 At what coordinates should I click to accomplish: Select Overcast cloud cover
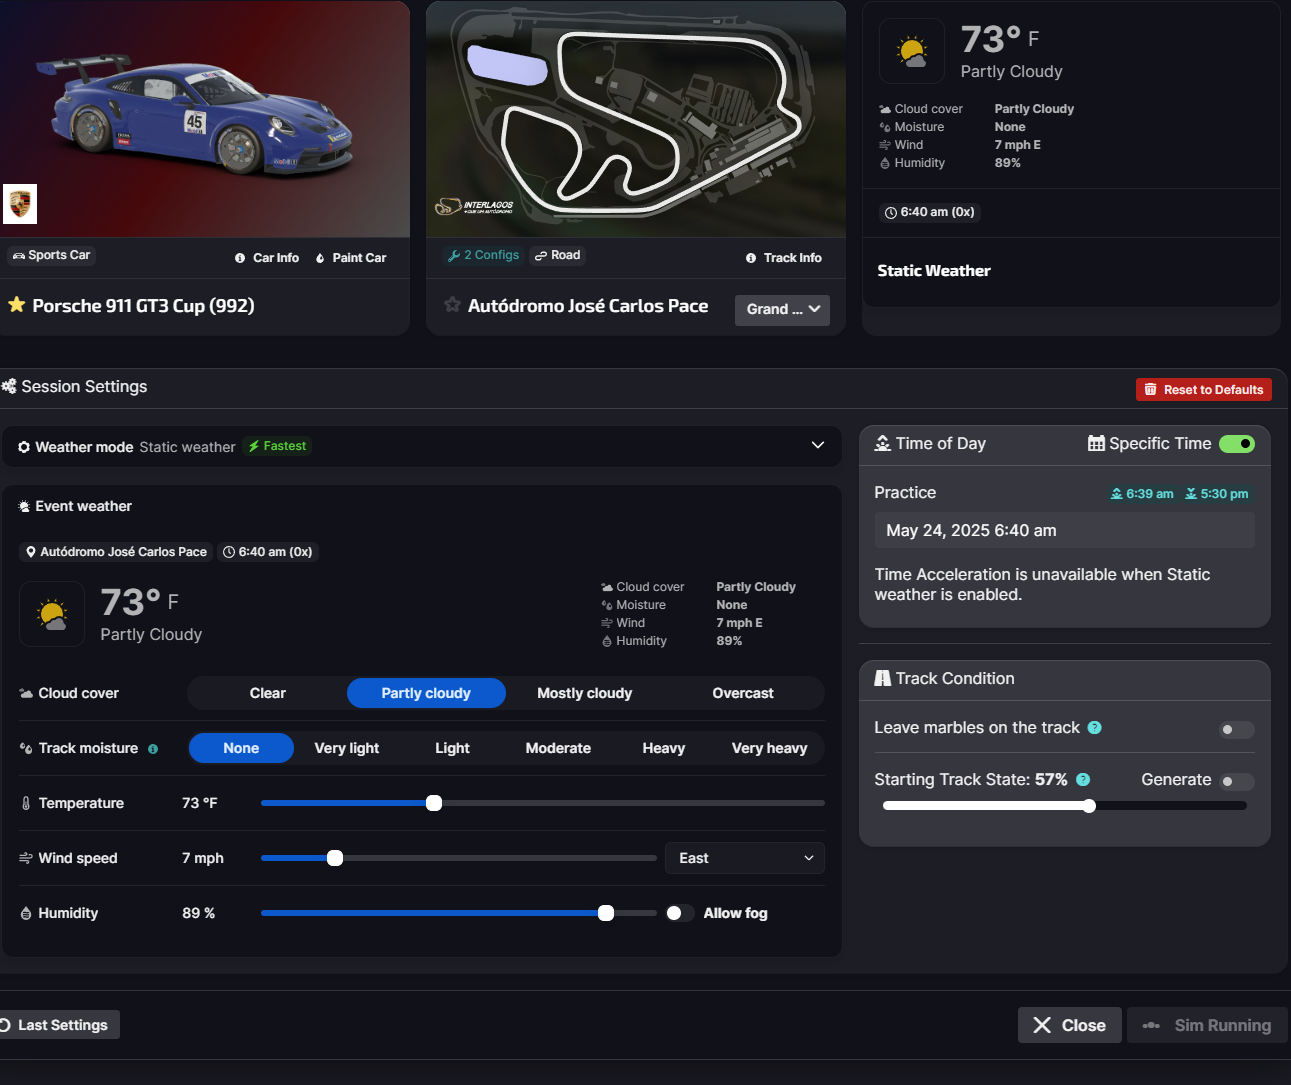743,693
